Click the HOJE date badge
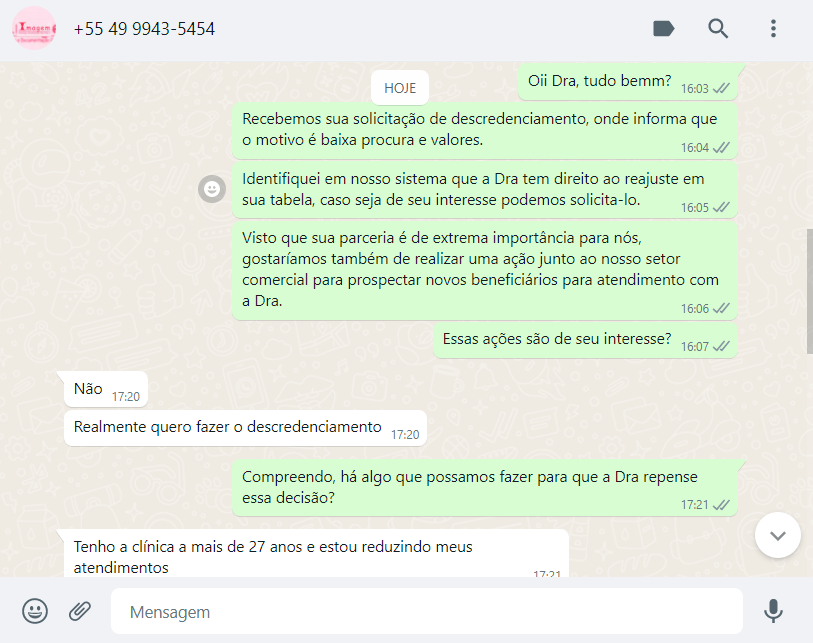 coord(400,88)
